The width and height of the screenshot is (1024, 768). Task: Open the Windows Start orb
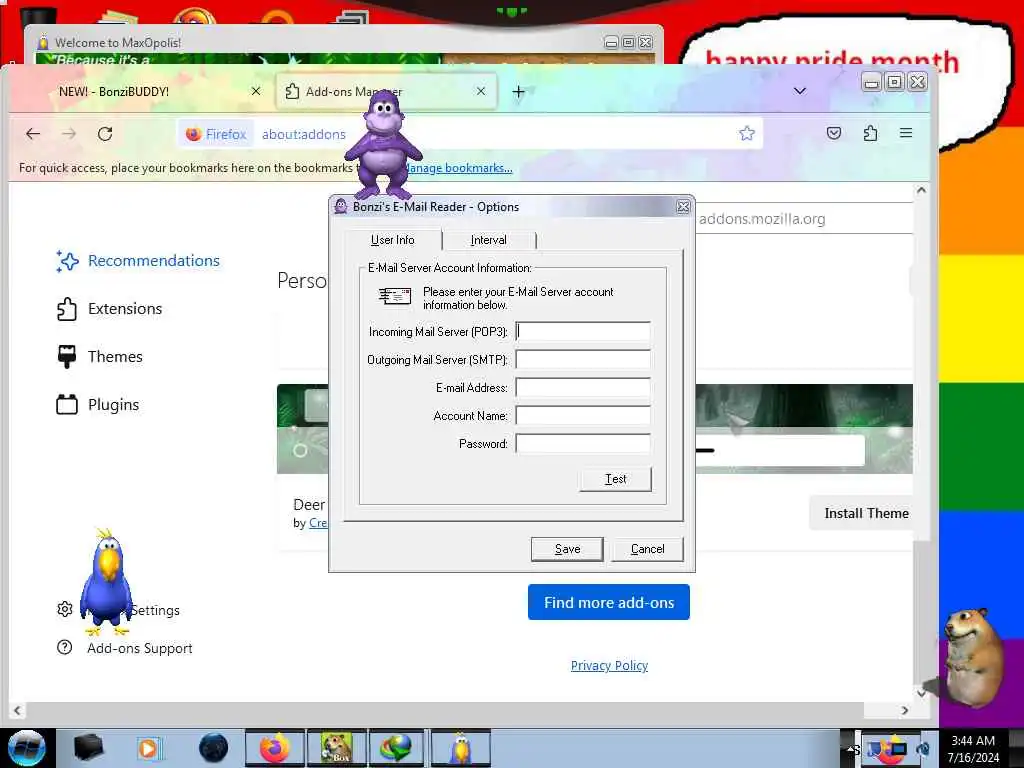[x=27, y=748]
